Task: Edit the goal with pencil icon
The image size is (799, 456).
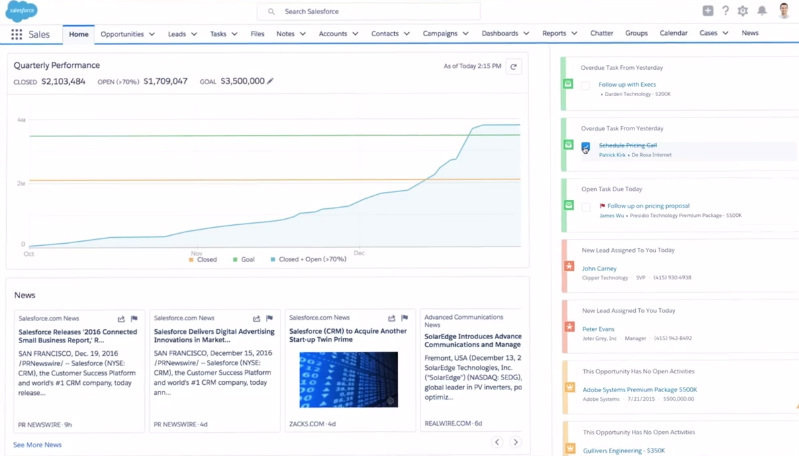Action: click(270, 81)
